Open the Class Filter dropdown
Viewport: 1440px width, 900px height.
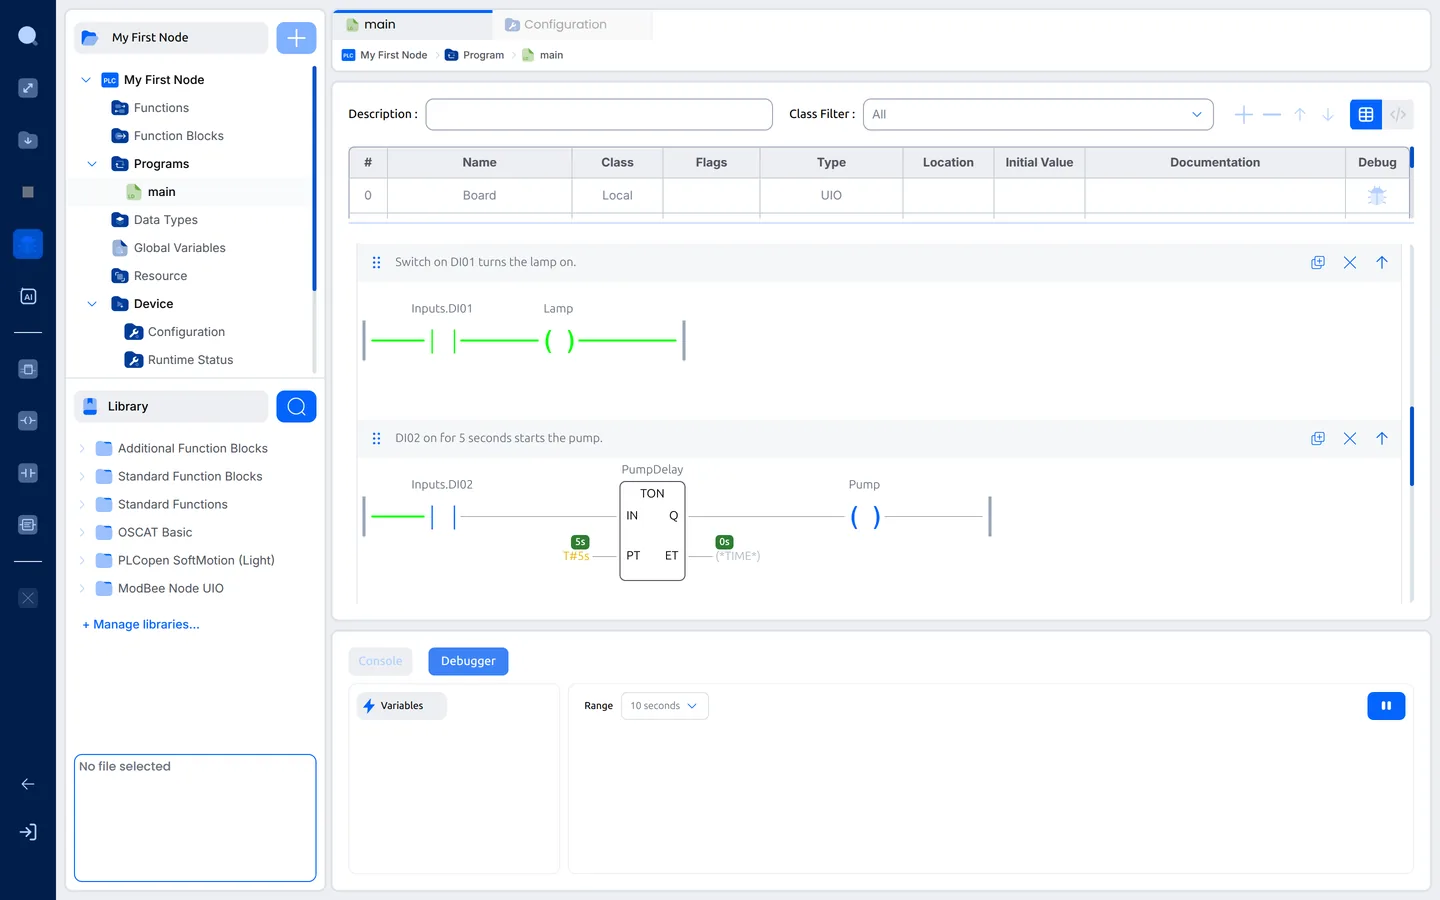1038,114
